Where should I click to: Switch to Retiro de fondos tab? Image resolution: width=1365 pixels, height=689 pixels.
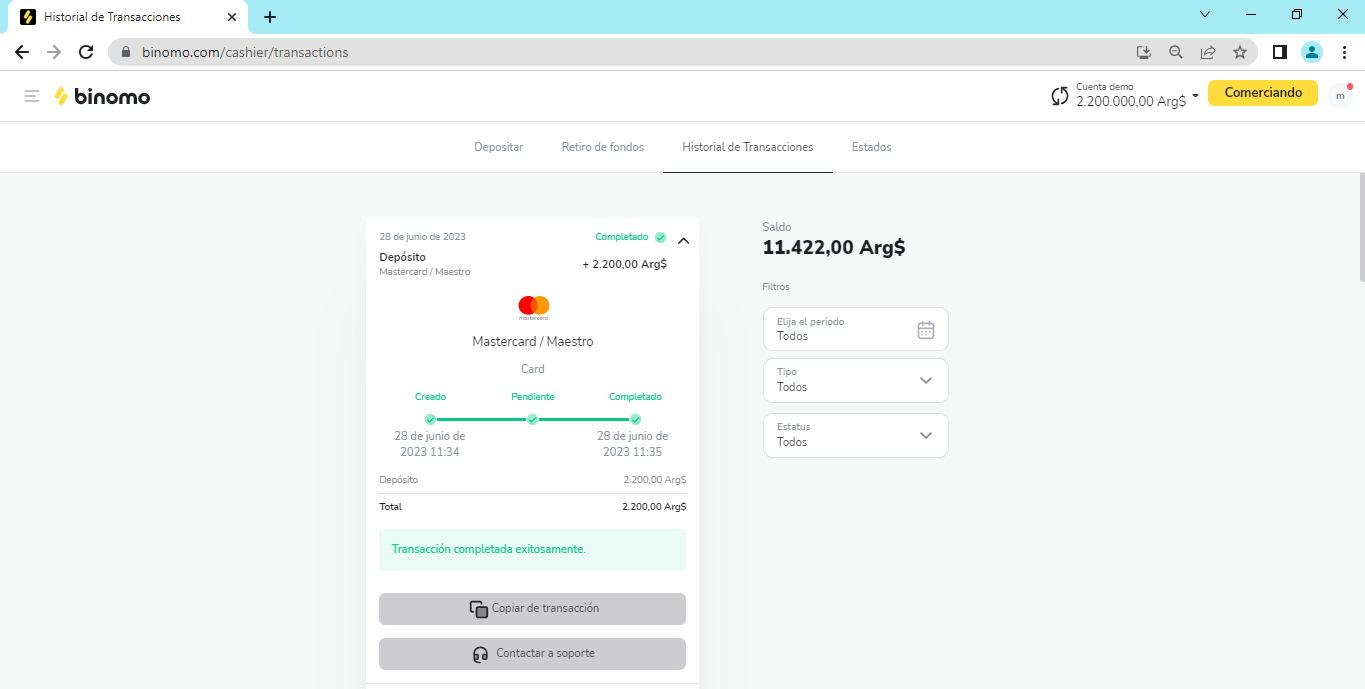(603, 147)
